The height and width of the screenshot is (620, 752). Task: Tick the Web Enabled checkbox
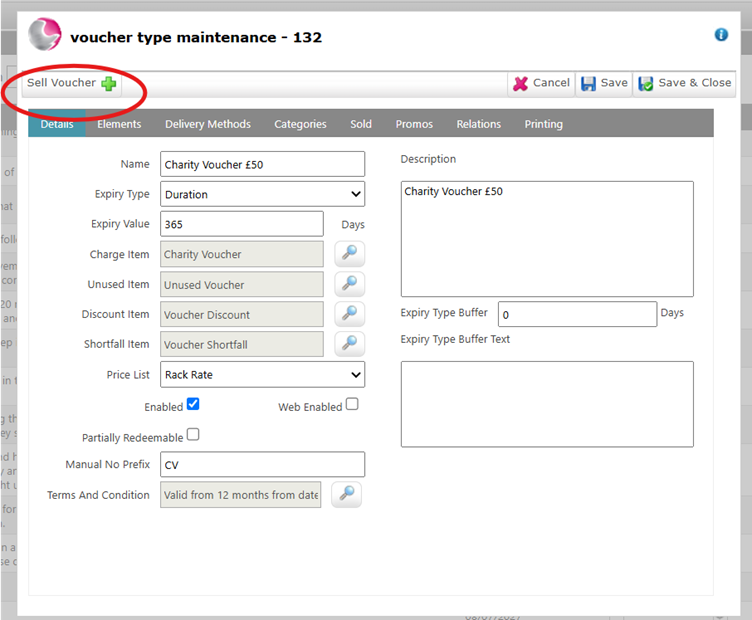pos(352,404)
